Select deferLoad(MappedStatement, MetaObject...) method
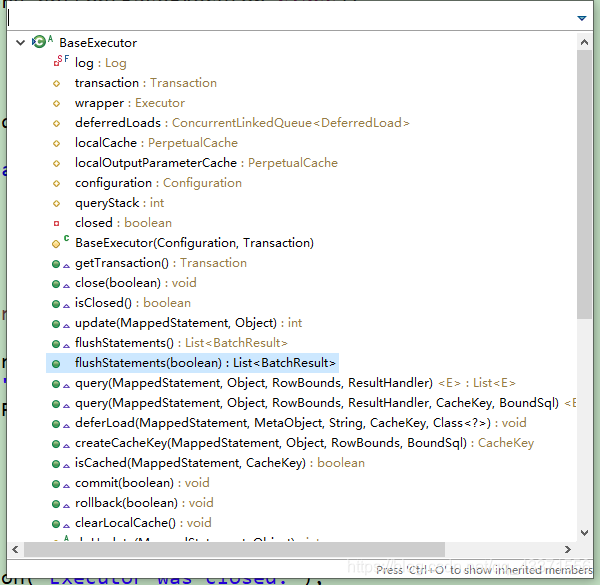This screenshot has height=585, width=600. 301,423
